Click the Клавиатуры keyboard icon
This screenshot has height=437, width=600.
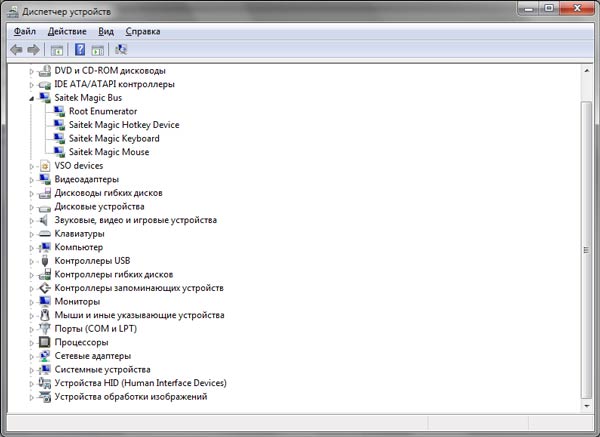(45, 234)
